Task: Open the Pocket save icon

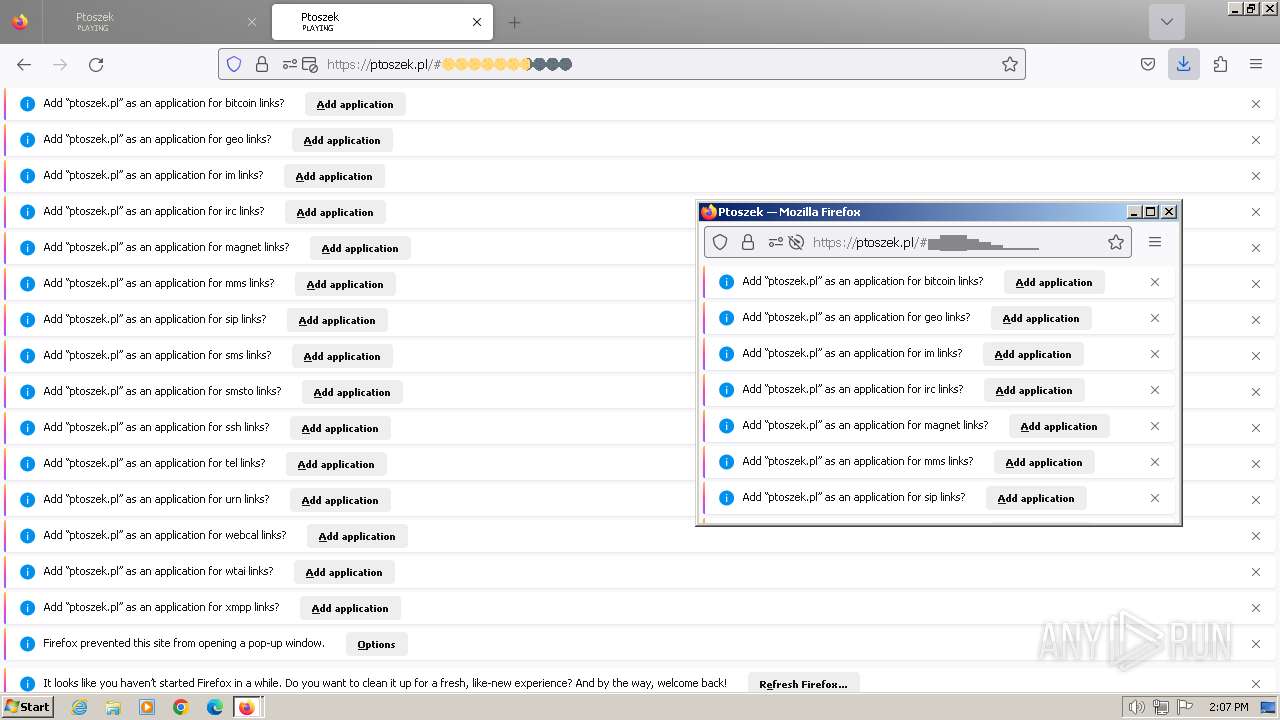Action: tap(1148, 64)
